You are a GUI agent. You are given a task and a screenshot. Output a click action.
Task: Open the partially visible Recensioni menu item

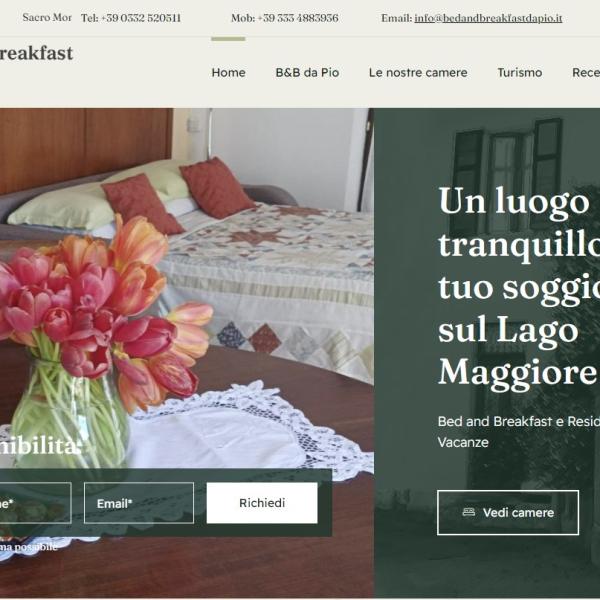586,72
